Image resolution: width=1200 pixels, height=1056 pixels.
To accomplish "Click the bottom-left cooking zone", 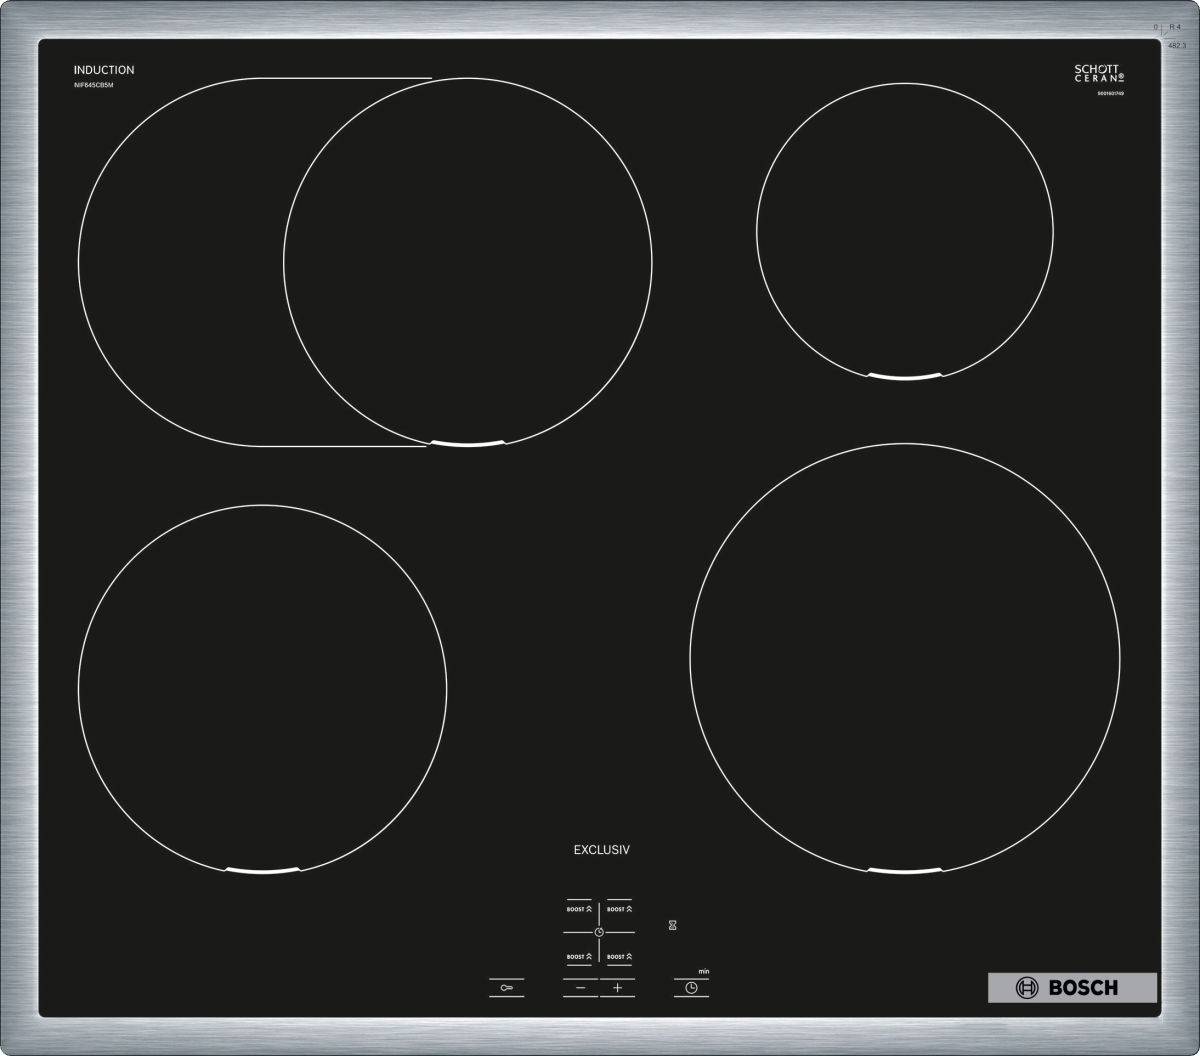I will 262,690.
